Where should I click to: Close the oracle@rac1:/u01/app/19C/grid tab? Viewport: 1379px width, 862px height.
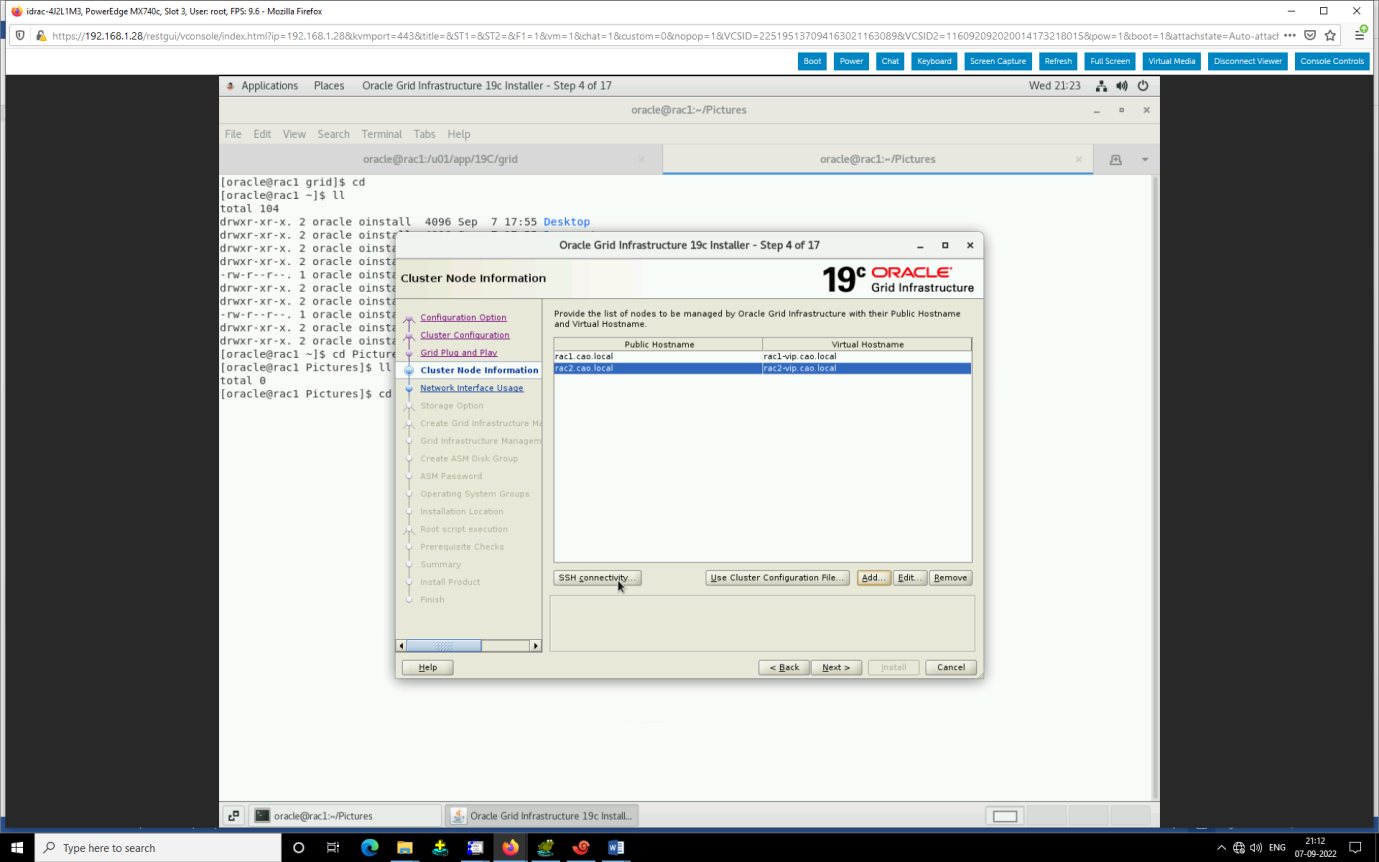[642, 159]
